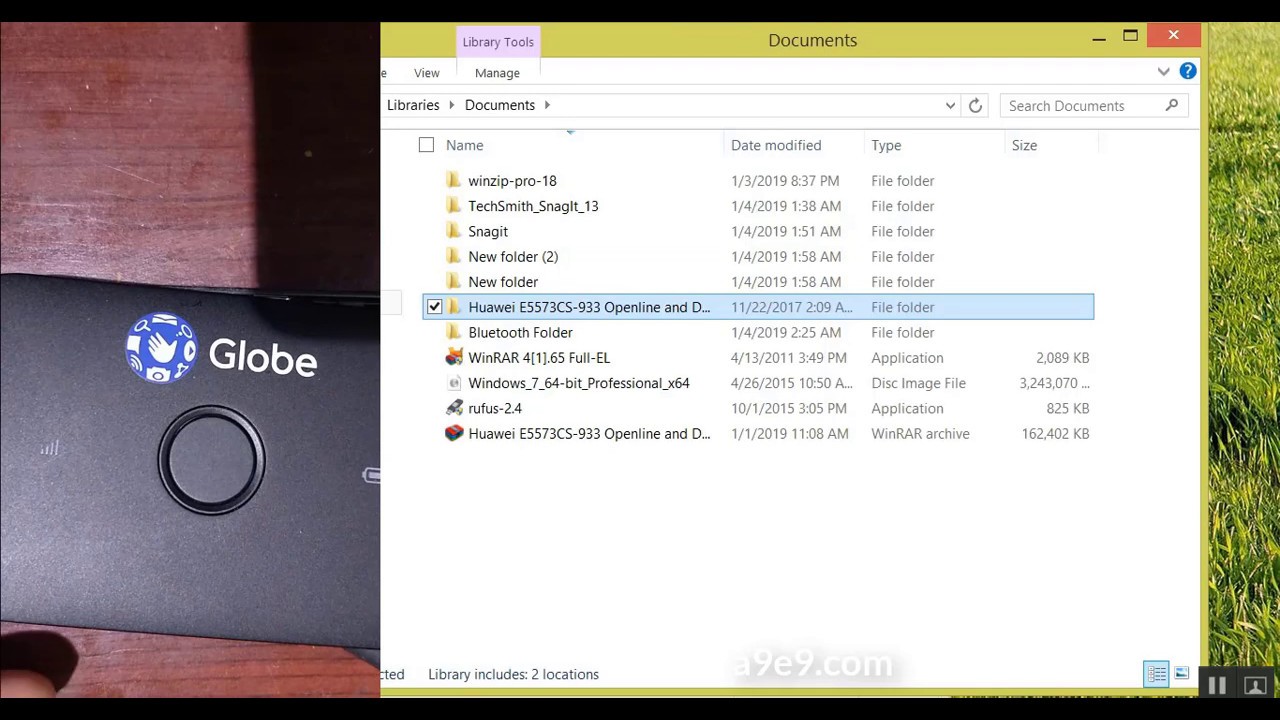Sort by Date modified column
This screenshot has width=1280, height=720.
776,145
